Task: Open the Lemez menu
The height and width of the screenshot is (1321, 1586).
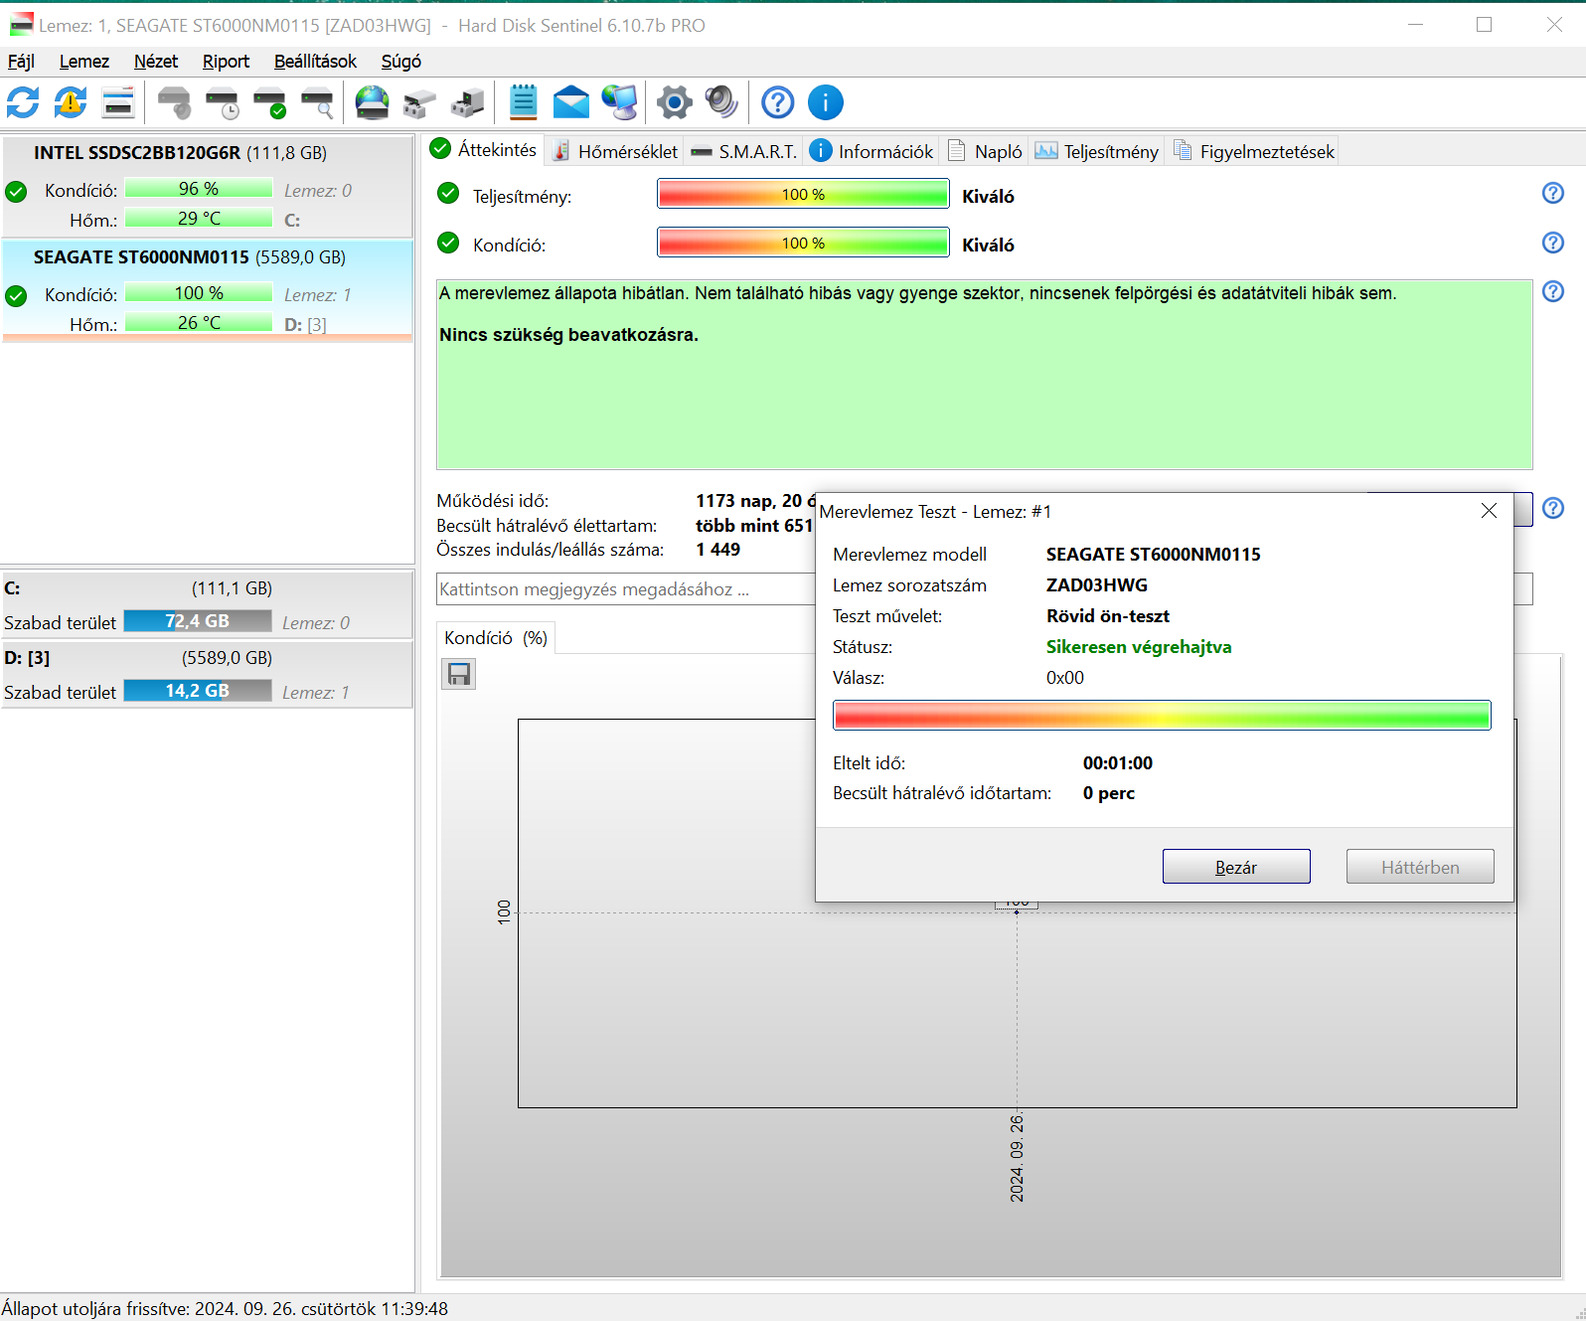Action: (84, 61)
